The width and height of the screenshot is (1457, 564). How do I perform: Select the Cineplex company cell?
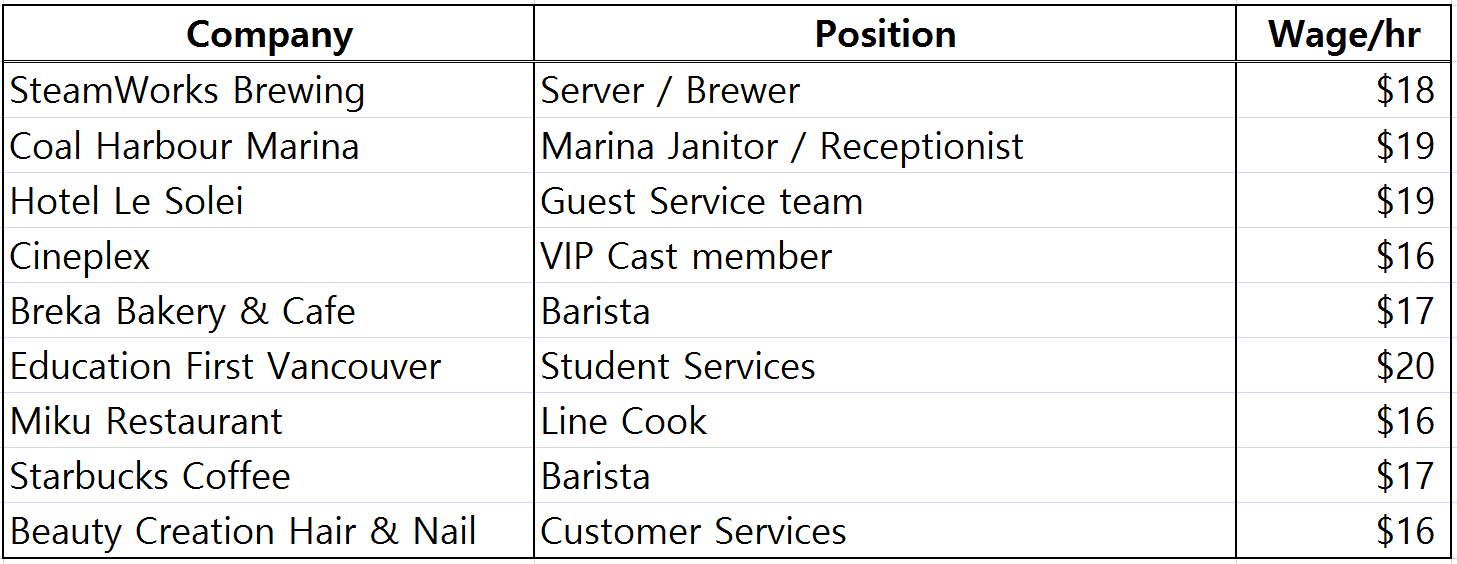click(x=269, y=256)
